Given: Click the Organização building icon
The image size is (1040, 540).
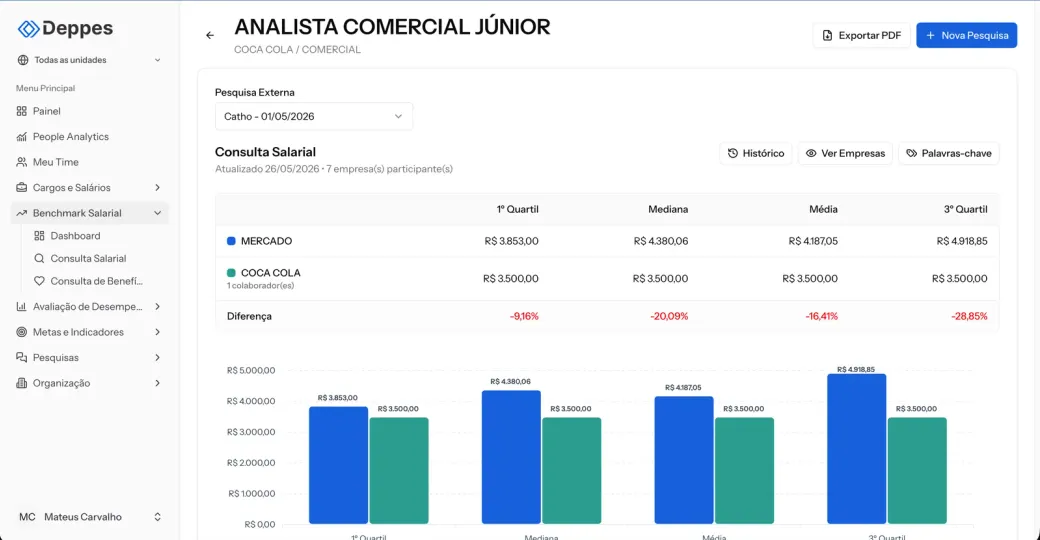Looking at the screenshot, I should pos(22,383).
